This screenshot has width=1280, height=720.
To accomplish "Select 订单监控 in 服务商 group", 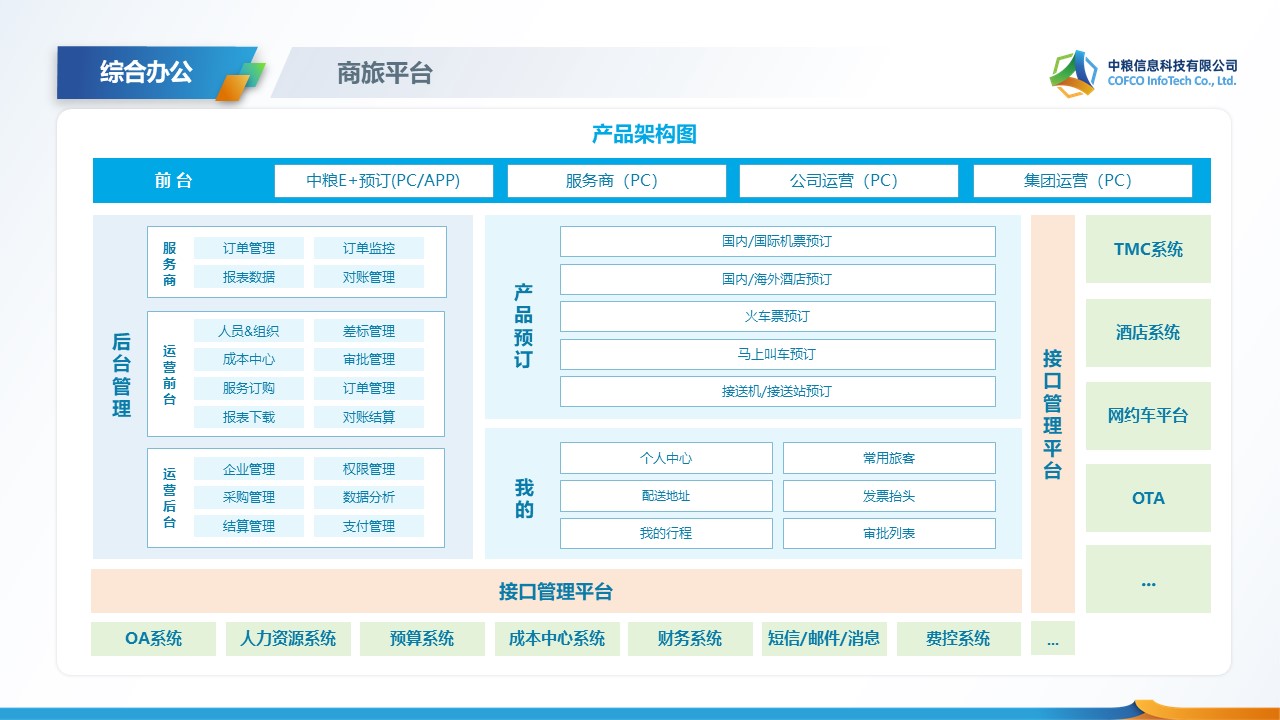I will coord(369,248).
